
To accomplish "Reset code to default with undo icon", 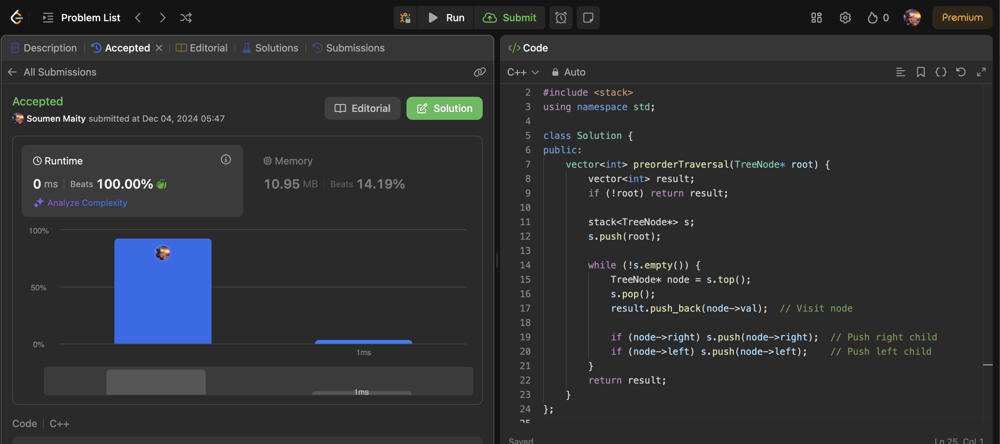I will [961, 72].
